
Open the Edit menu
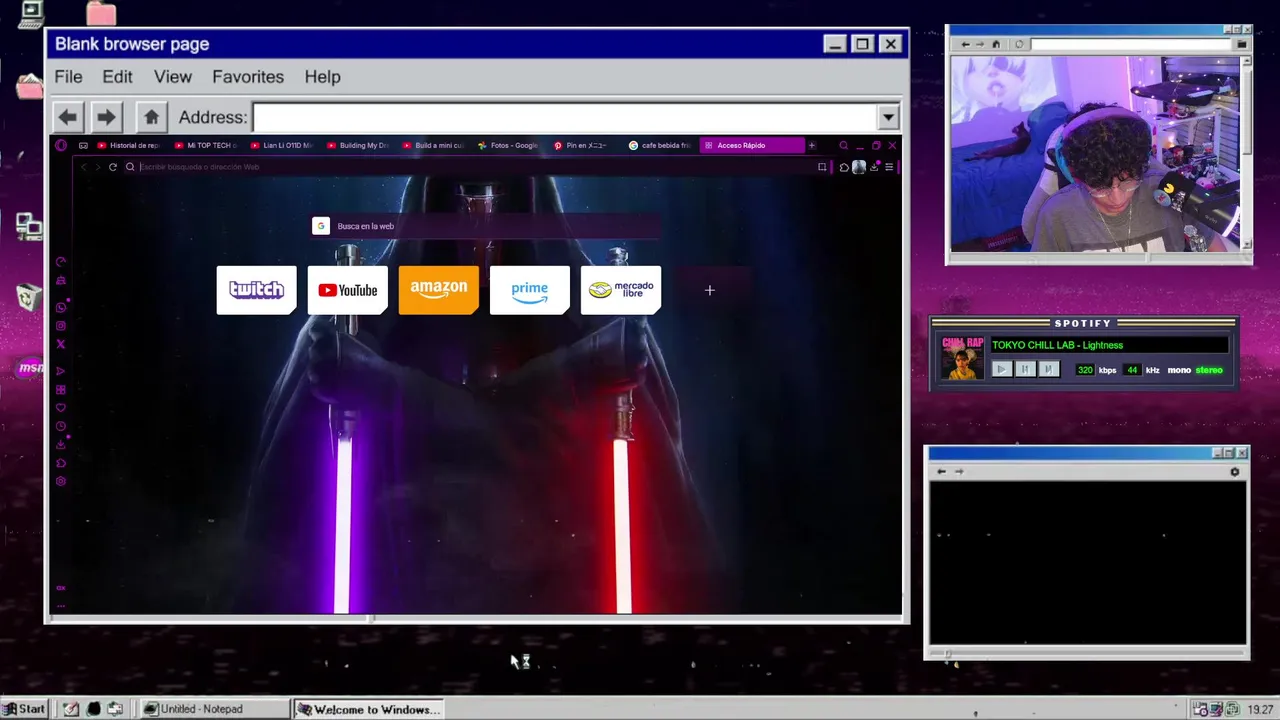point(117,77)
